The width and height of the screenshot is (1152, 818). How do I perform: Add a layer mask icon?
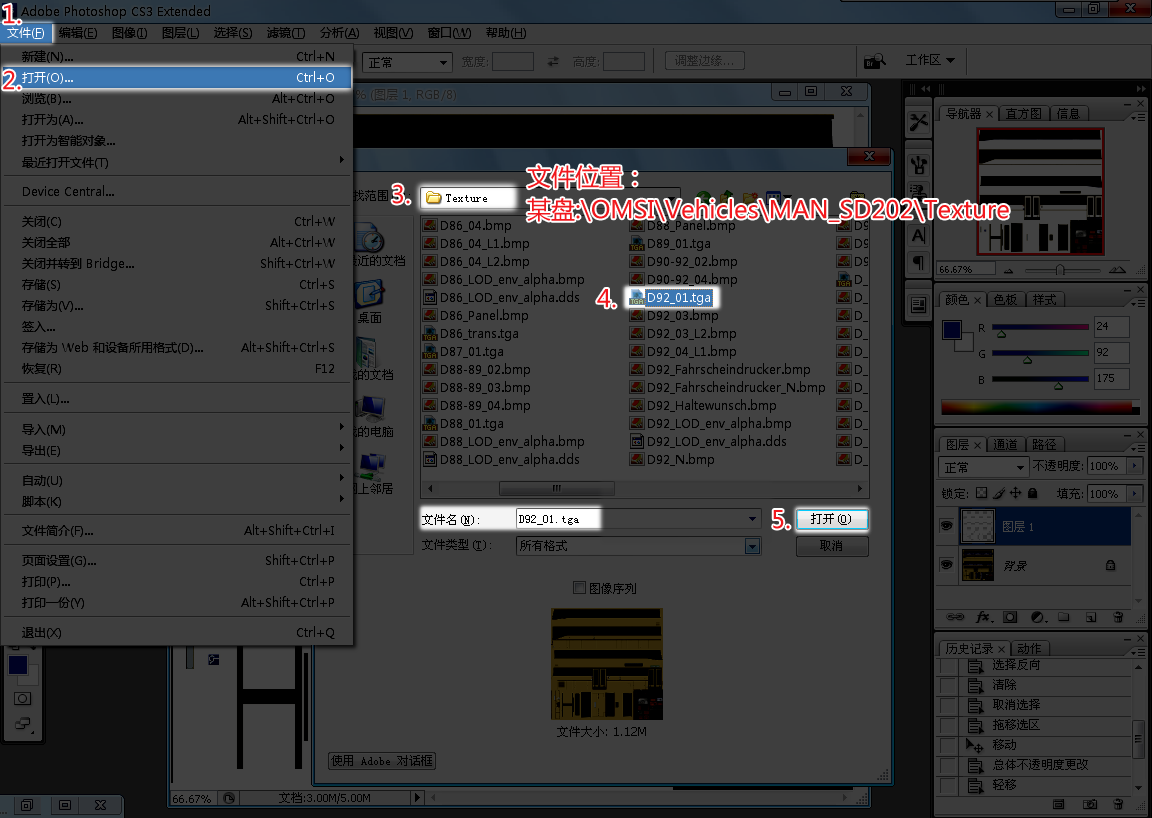click(1010, 617)
